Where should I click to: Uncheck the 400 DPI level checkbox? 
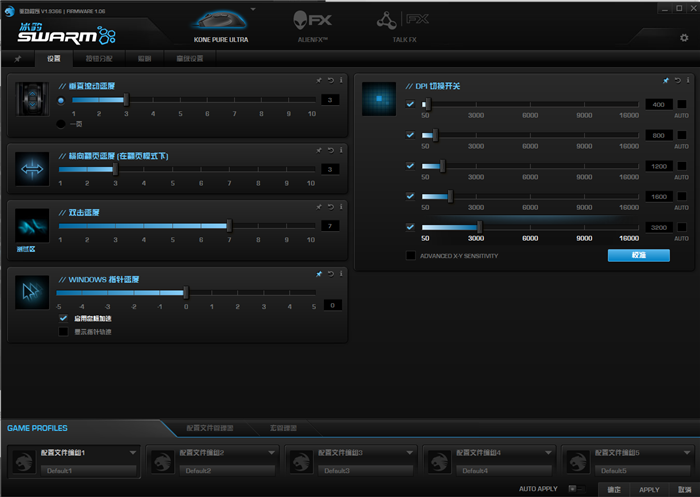click(410, 104)
